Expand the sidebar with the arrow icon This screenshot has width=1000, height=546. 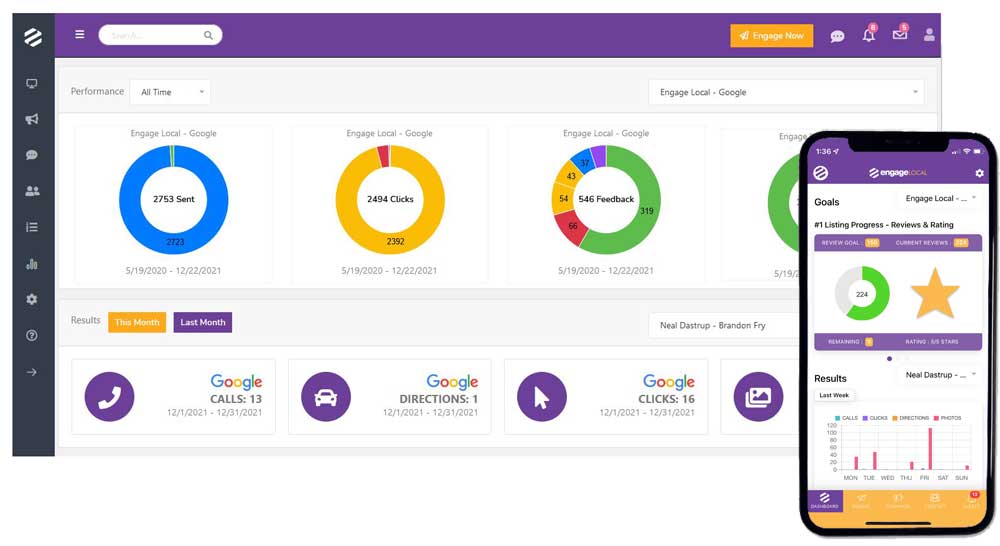point(32,372)
